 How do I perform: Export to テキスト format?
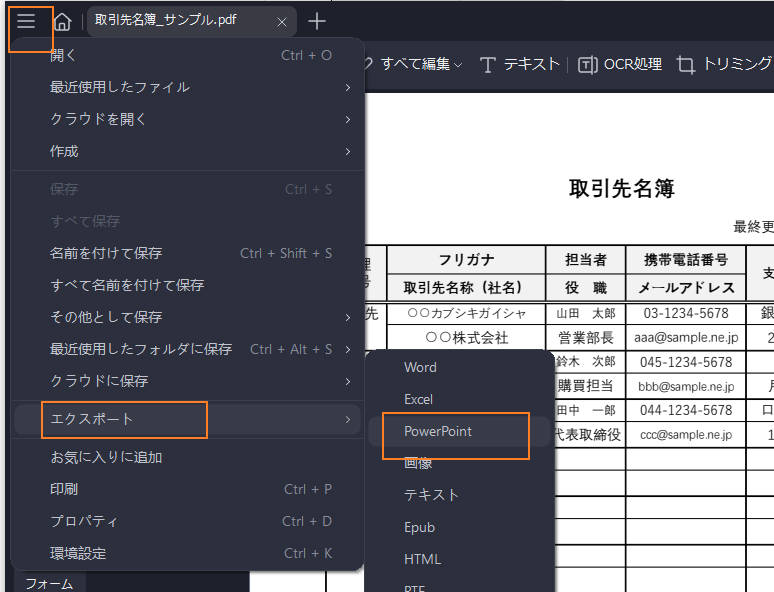click(x=460, y=495)
